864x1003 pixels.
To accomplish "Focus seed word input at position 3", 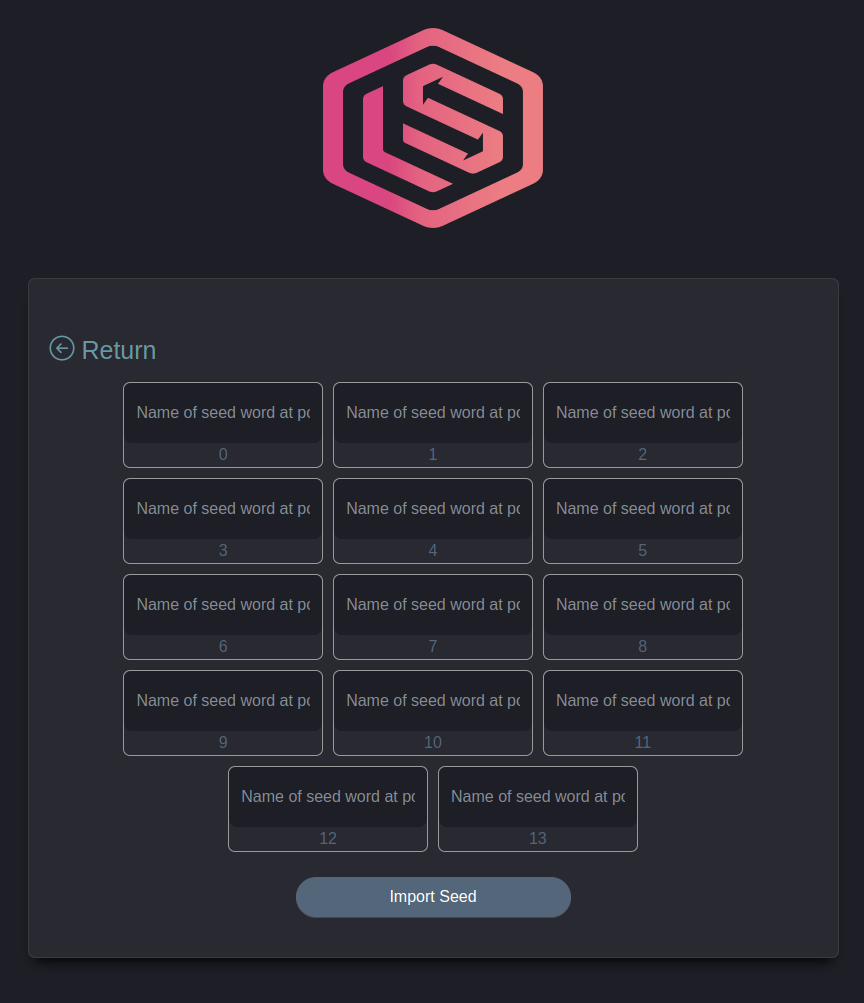I will (x=223, y=509).
